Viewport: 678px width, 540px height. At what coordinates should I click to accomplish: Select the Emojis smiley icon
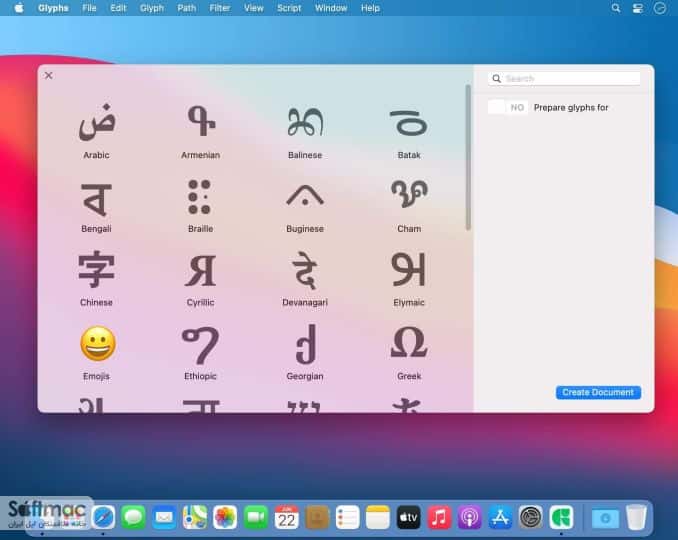coord(98,344)
